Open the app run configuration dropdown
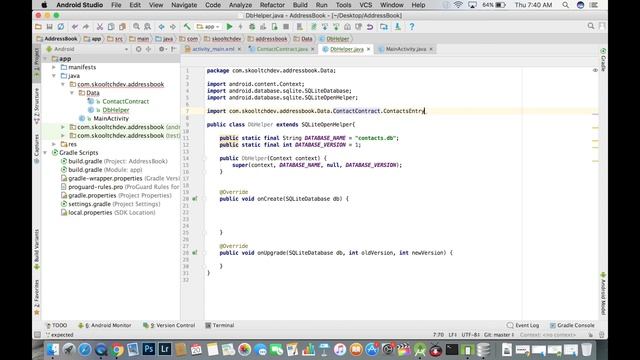Viewport: 640px width, 360px height. pyautogui.click(x=208, y=27)
